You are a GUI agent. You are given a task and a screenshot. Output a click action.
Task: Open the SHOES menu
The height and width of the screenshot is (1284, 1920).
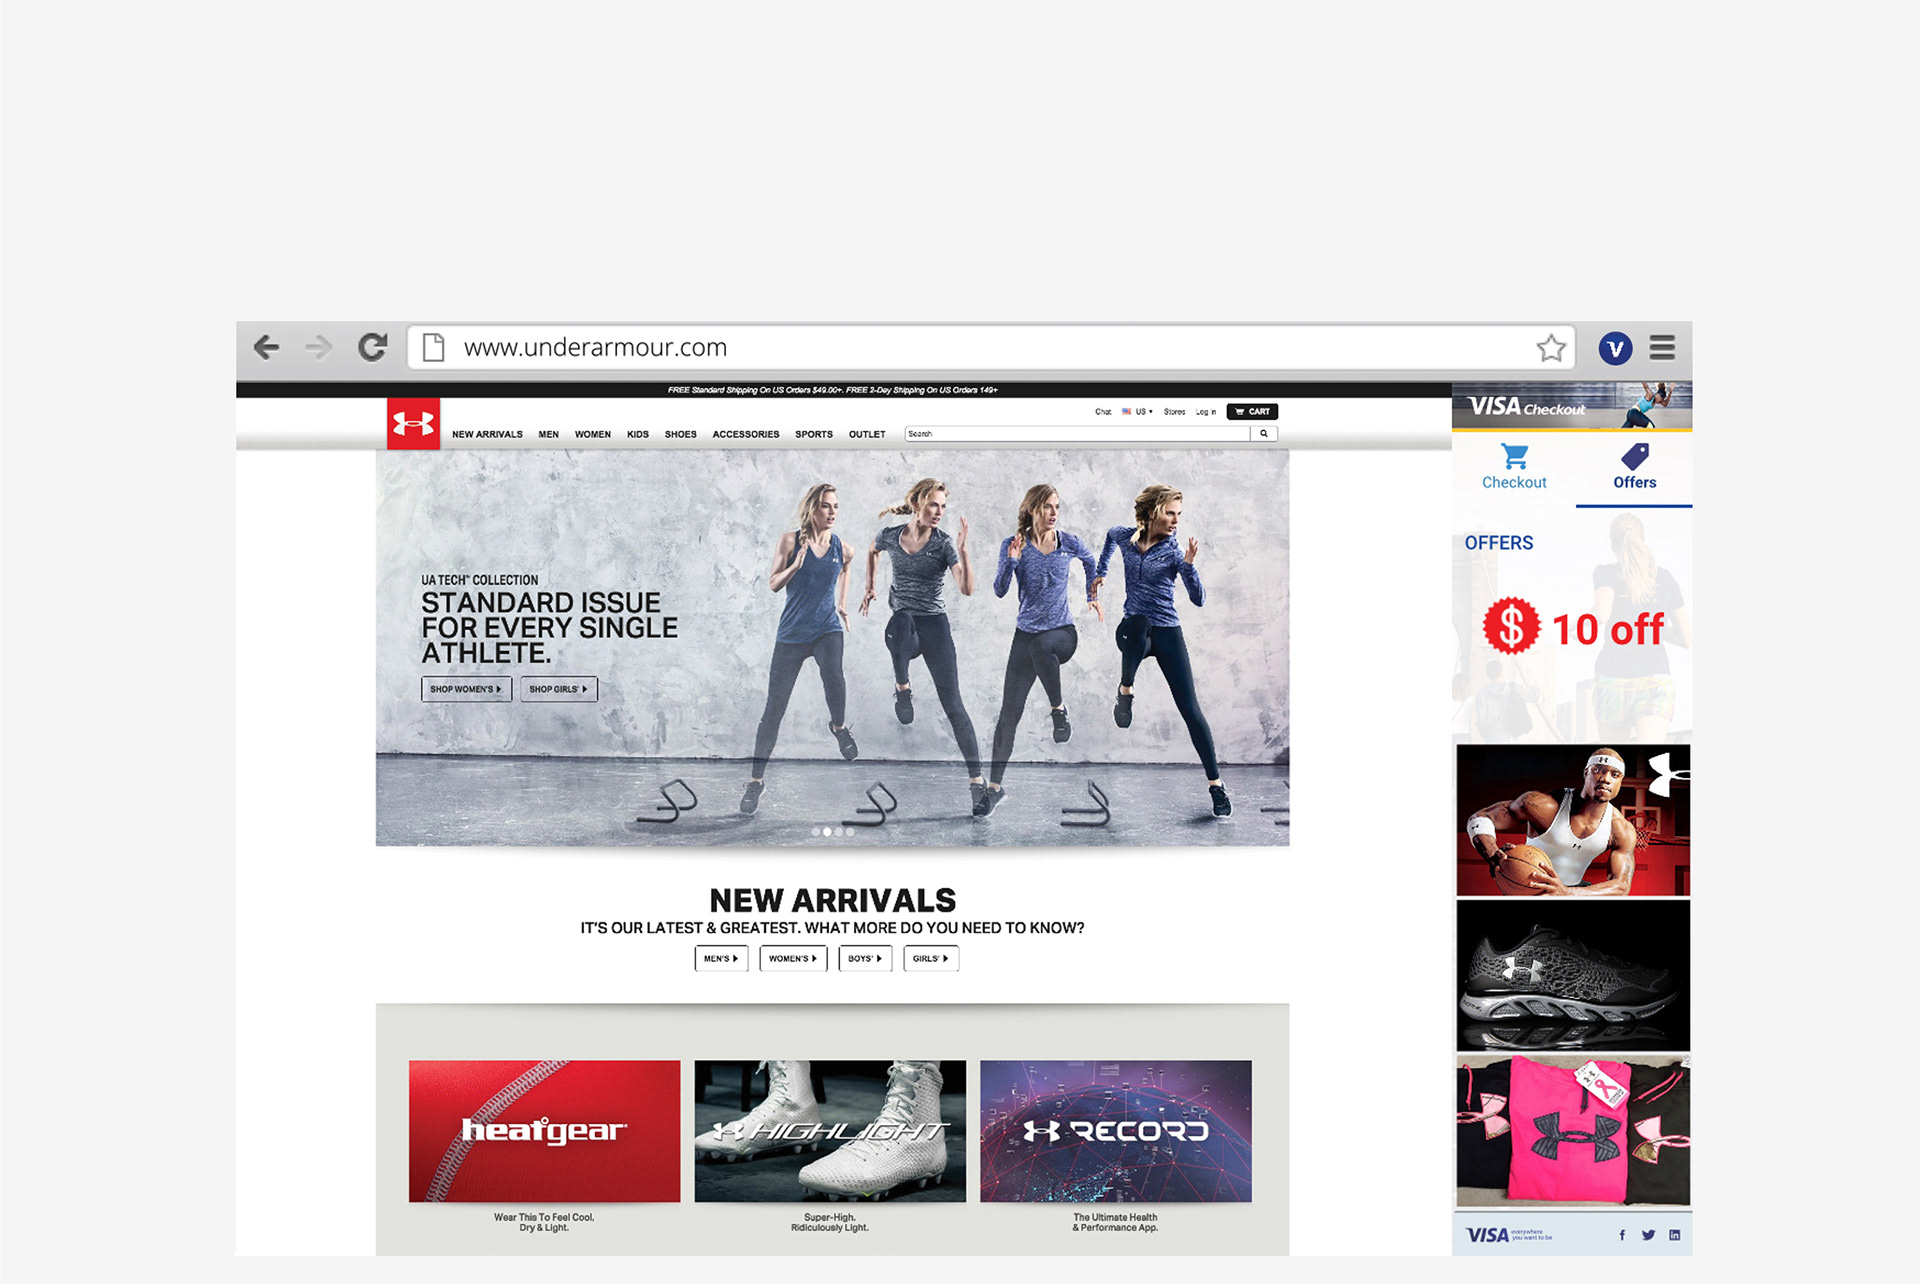pos(680,434)
